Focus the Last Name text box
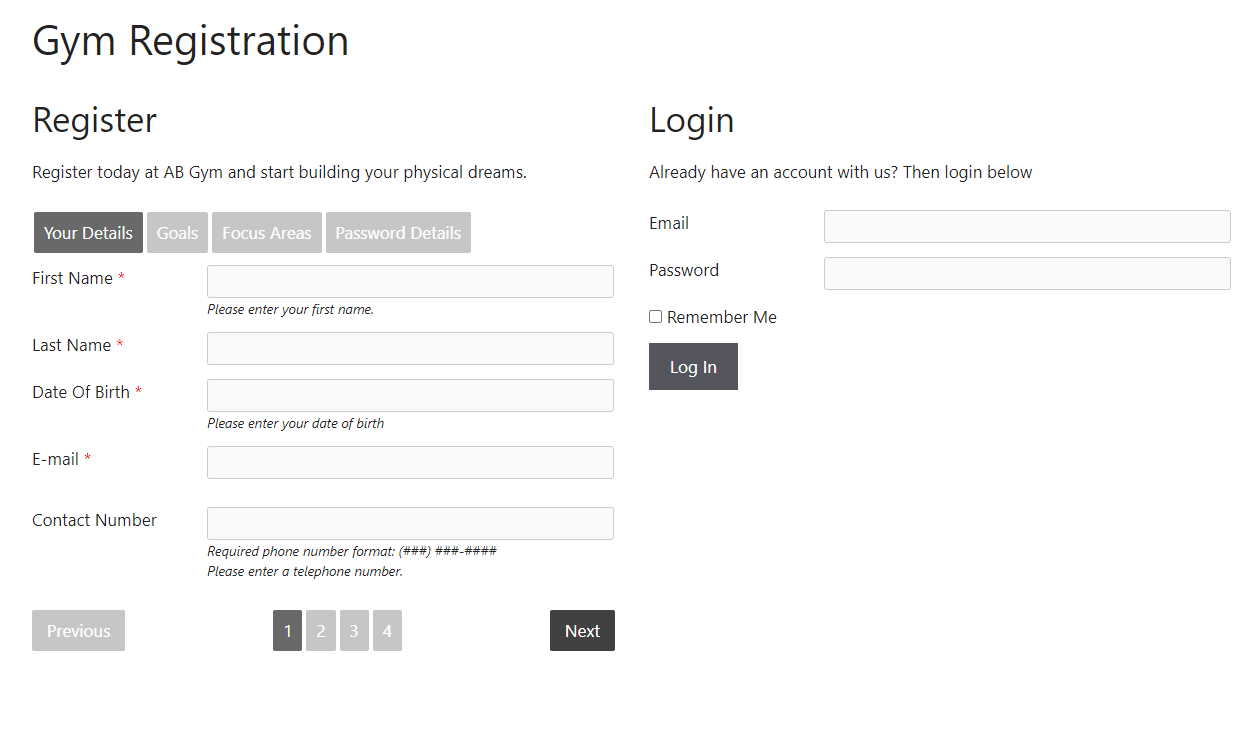 tap(410, 349)
